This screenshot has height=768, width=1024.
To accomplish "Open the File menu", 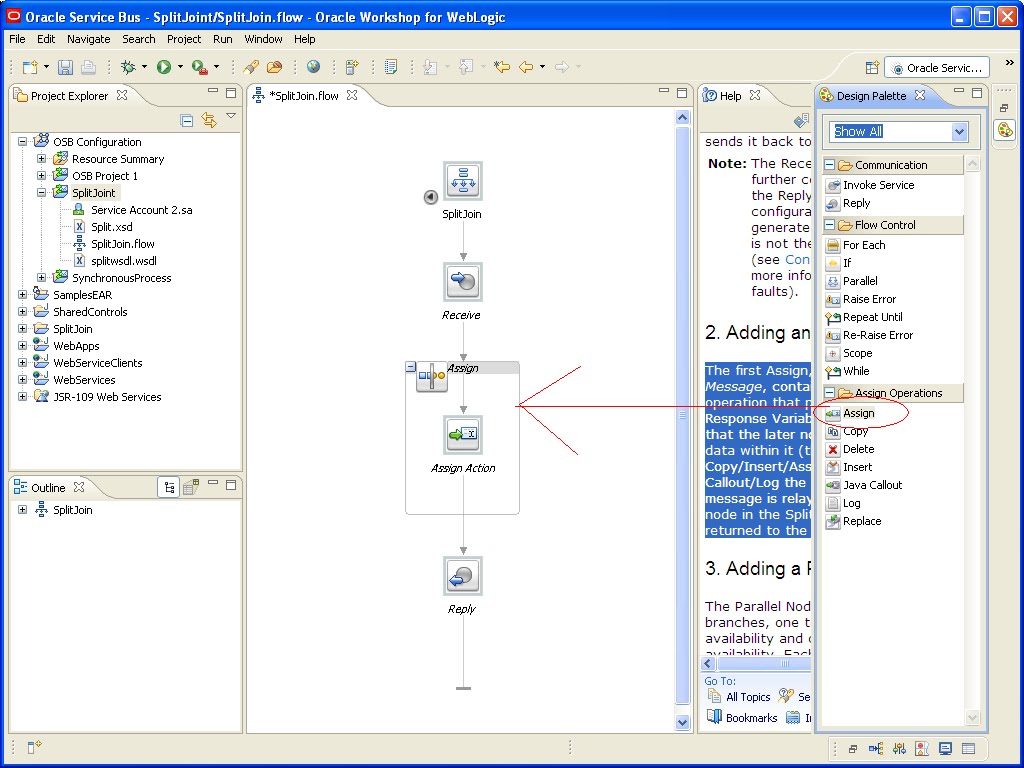I will pos(17,39).
